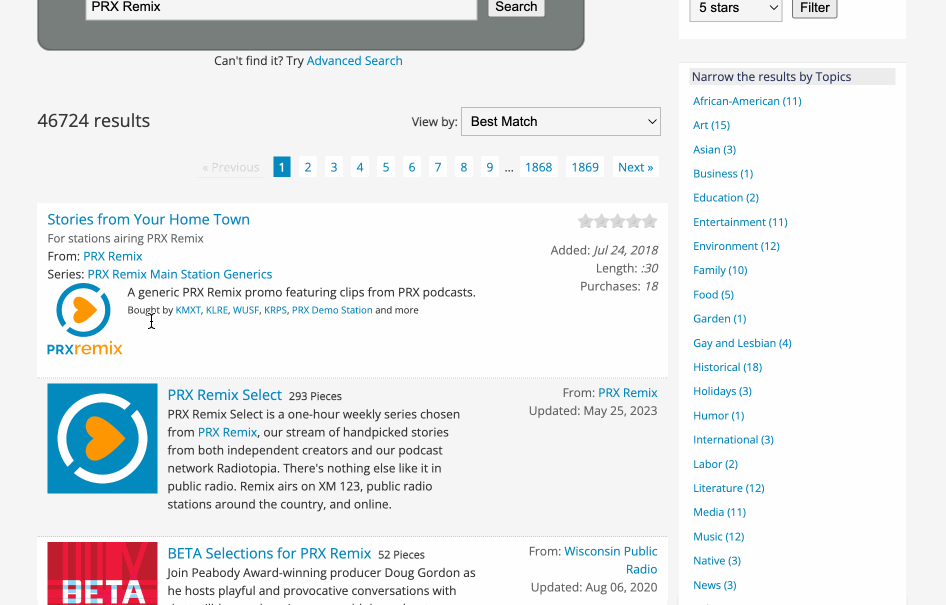Click the Purchases: 18 text
This screenshot has width=946, height=605.
(619, 287)
